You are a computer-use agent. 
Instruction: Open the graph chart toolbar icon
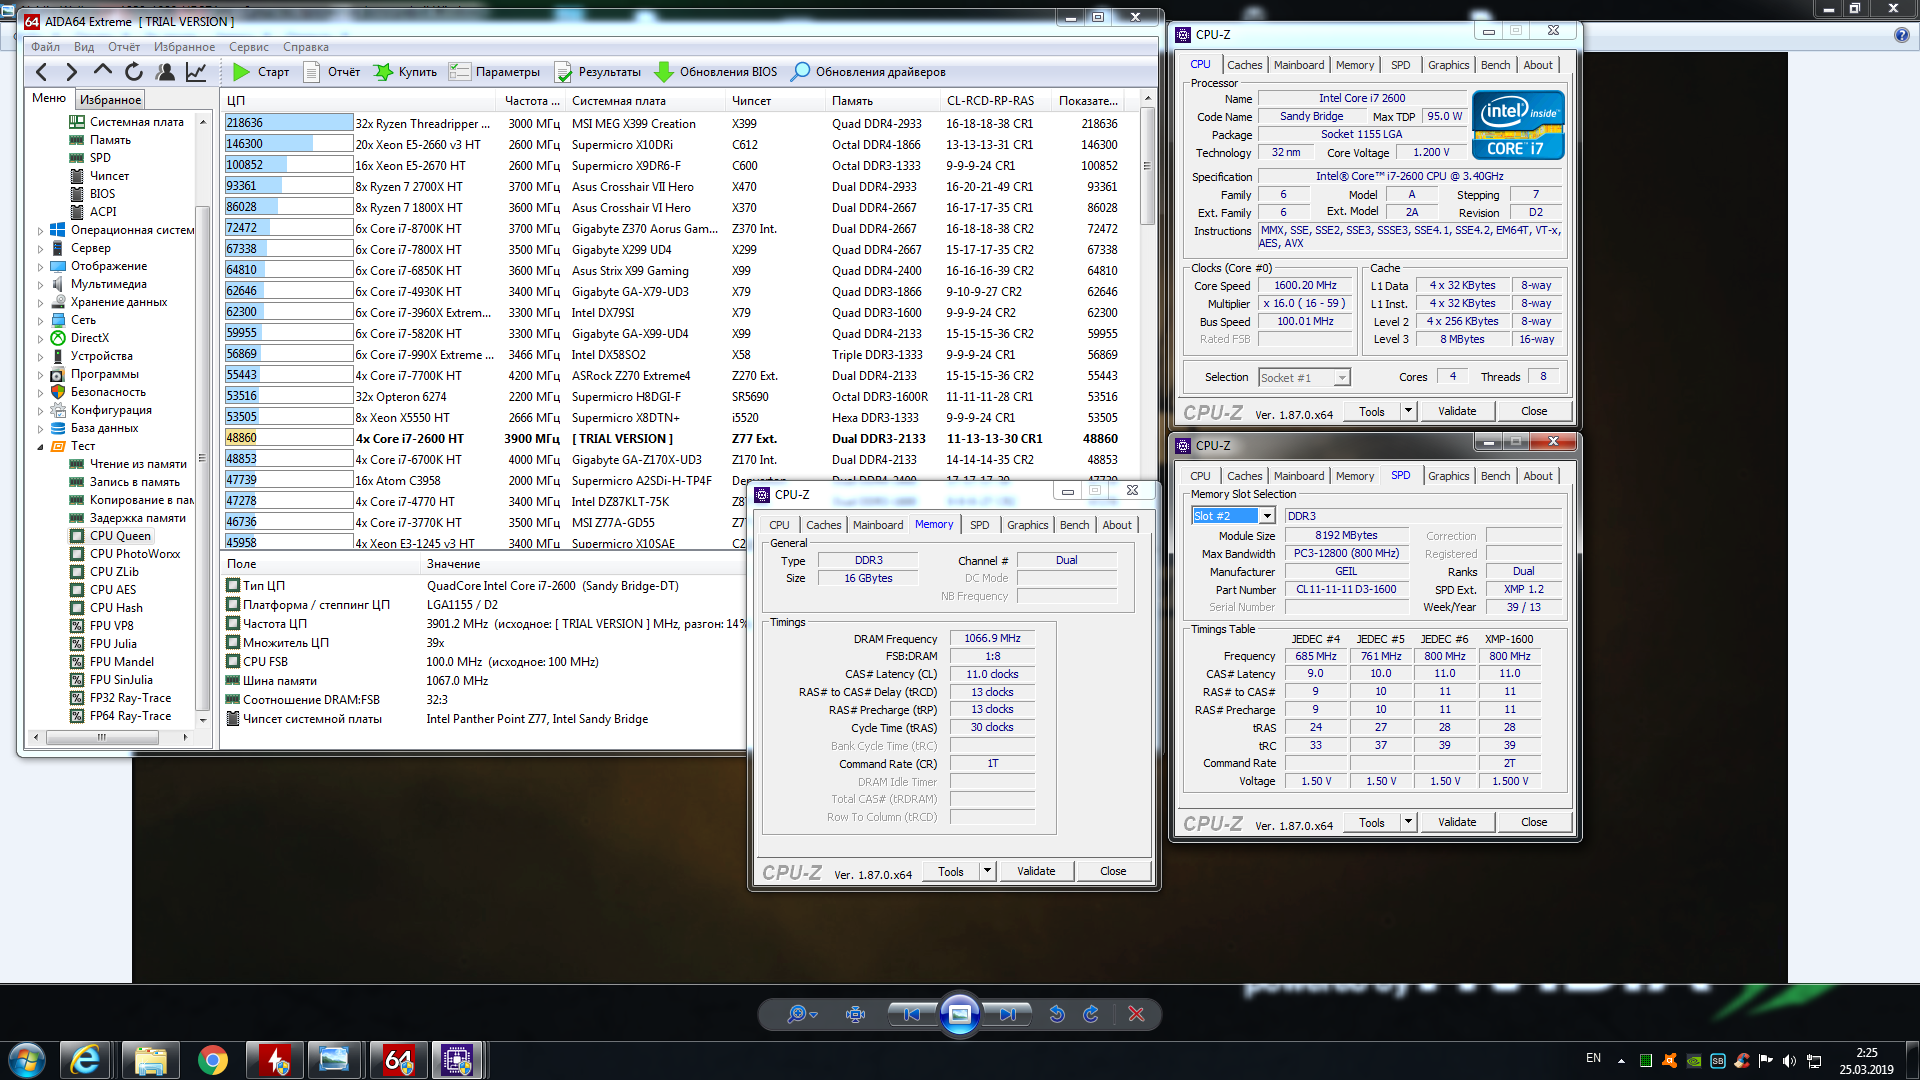196,72
